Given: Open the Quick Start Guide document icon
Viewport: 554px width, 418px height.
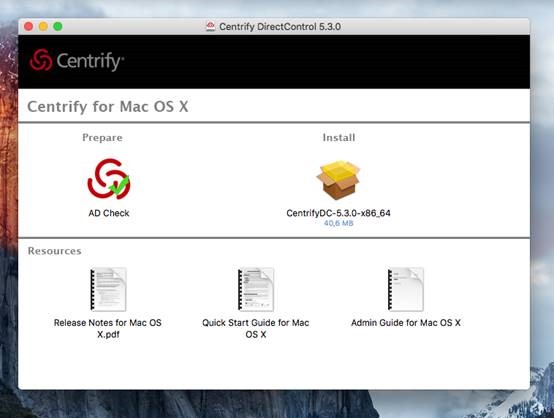Looking at the screenshot, I should point(256,289).
